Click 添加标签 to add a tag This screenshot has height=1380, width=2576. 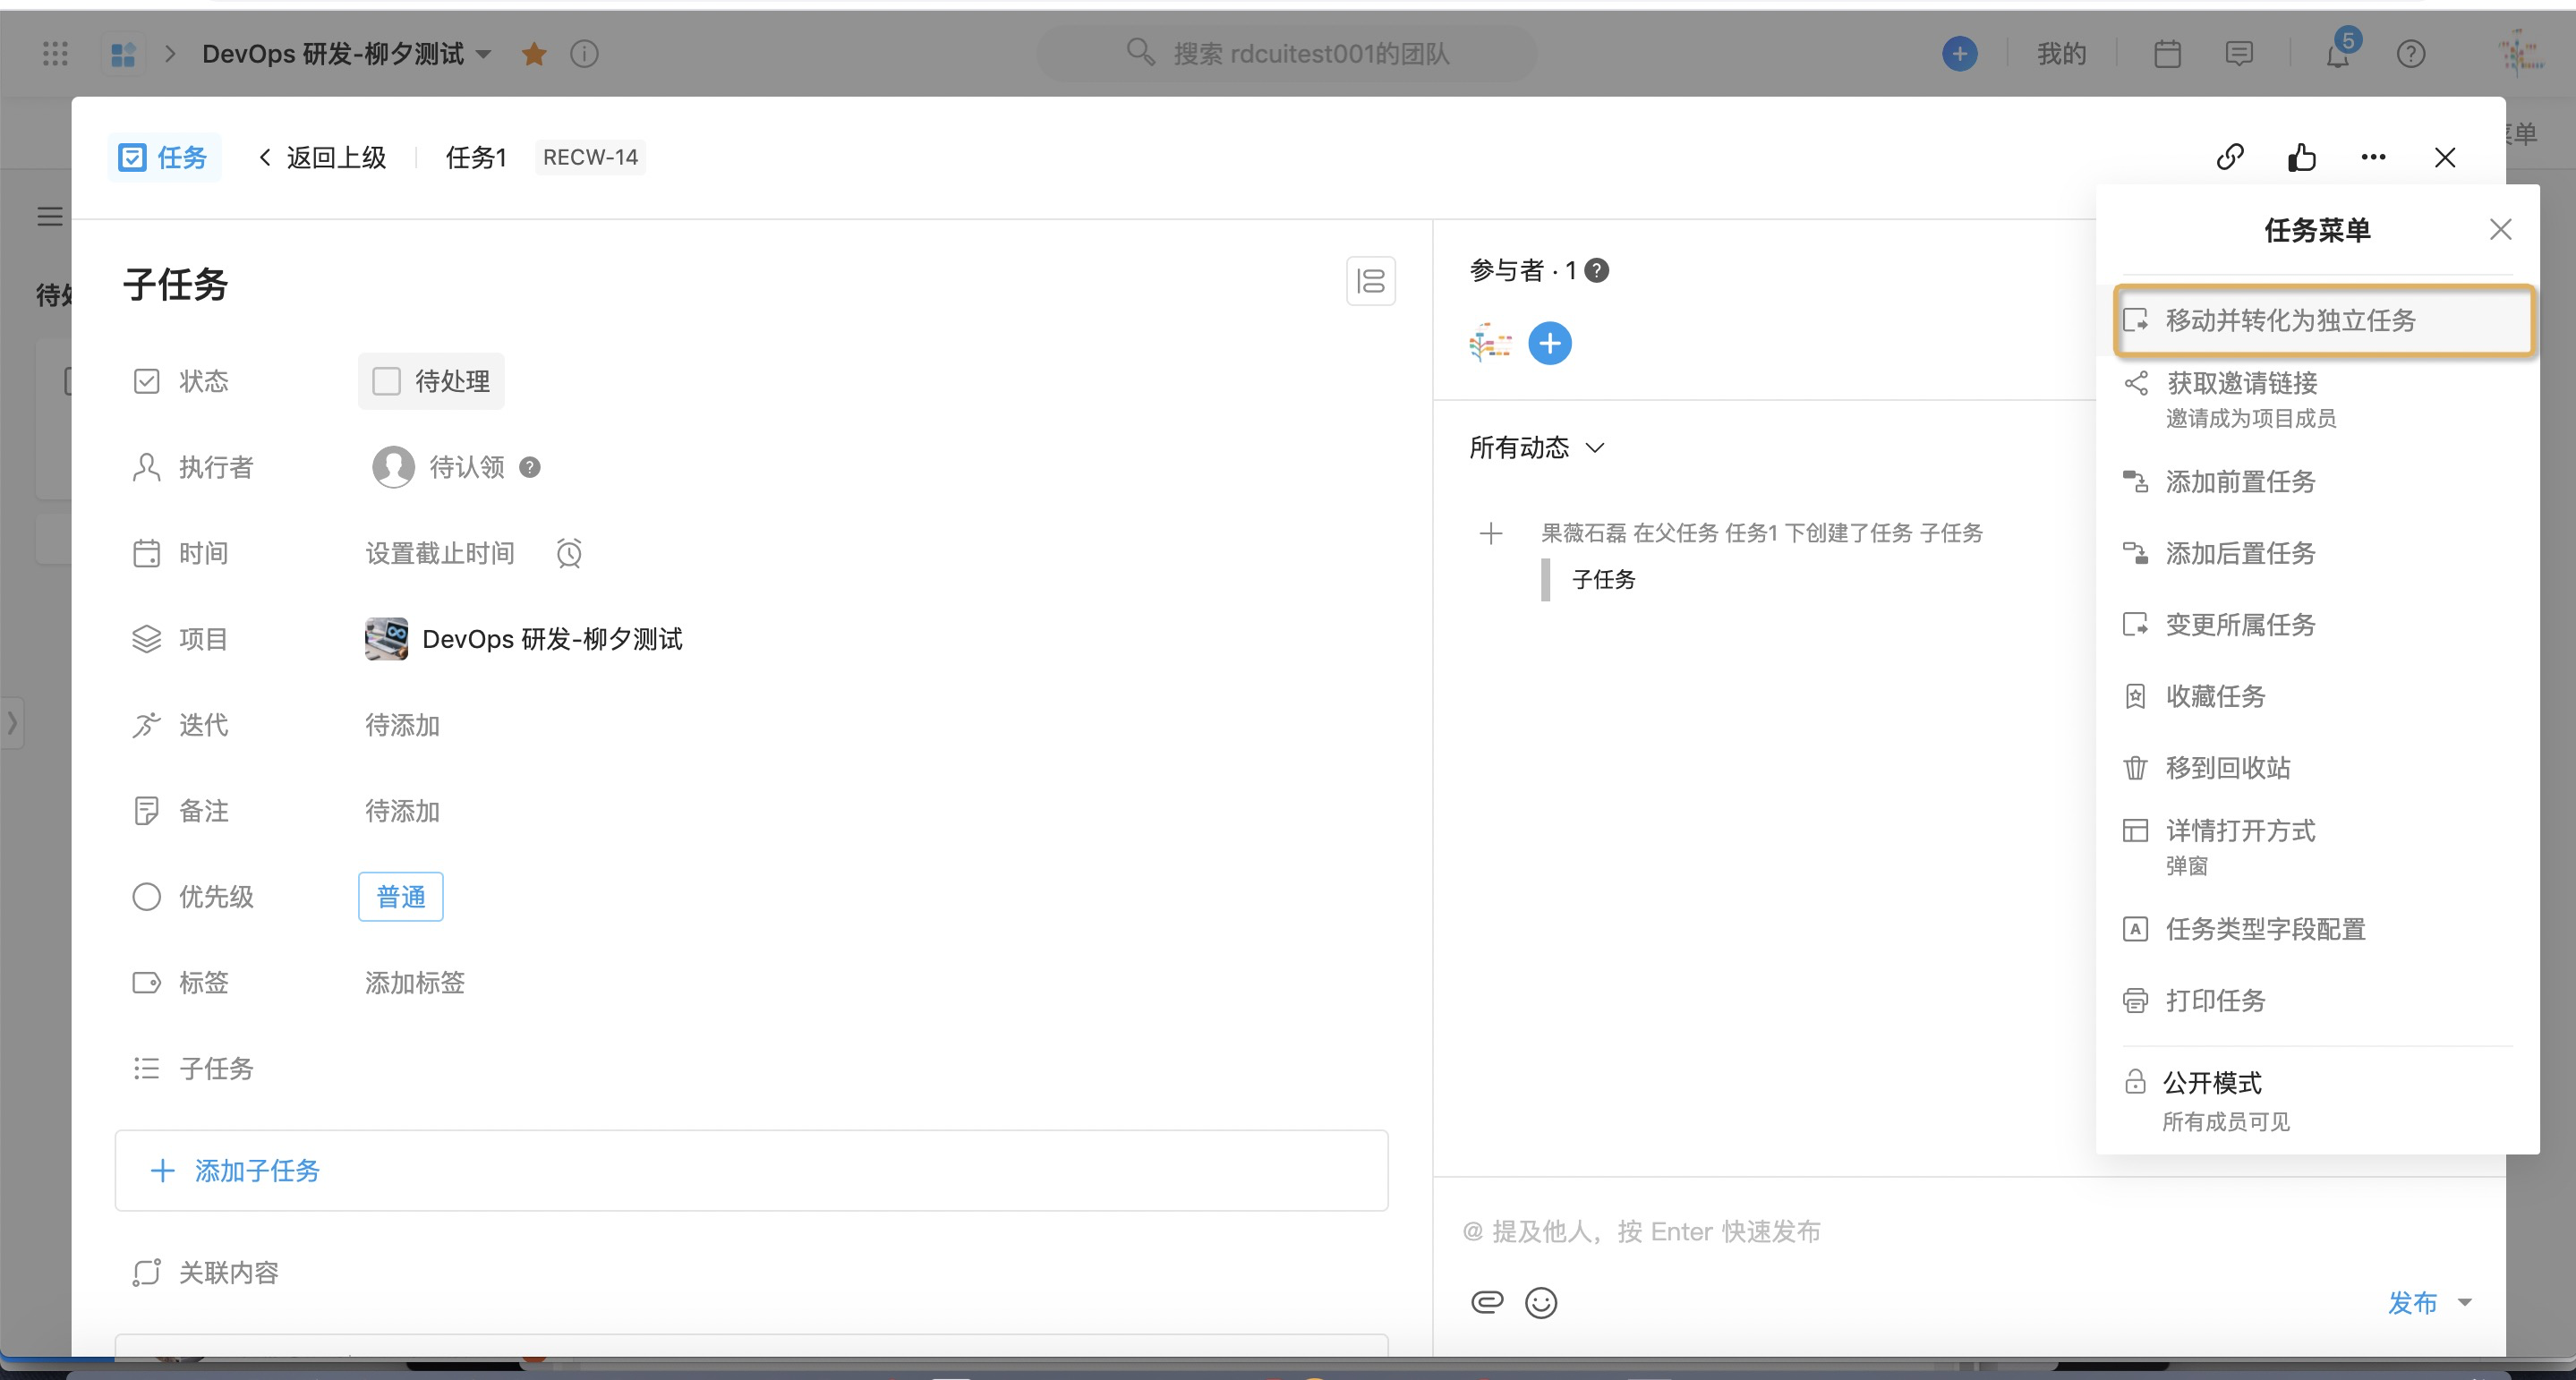point(414,983)
